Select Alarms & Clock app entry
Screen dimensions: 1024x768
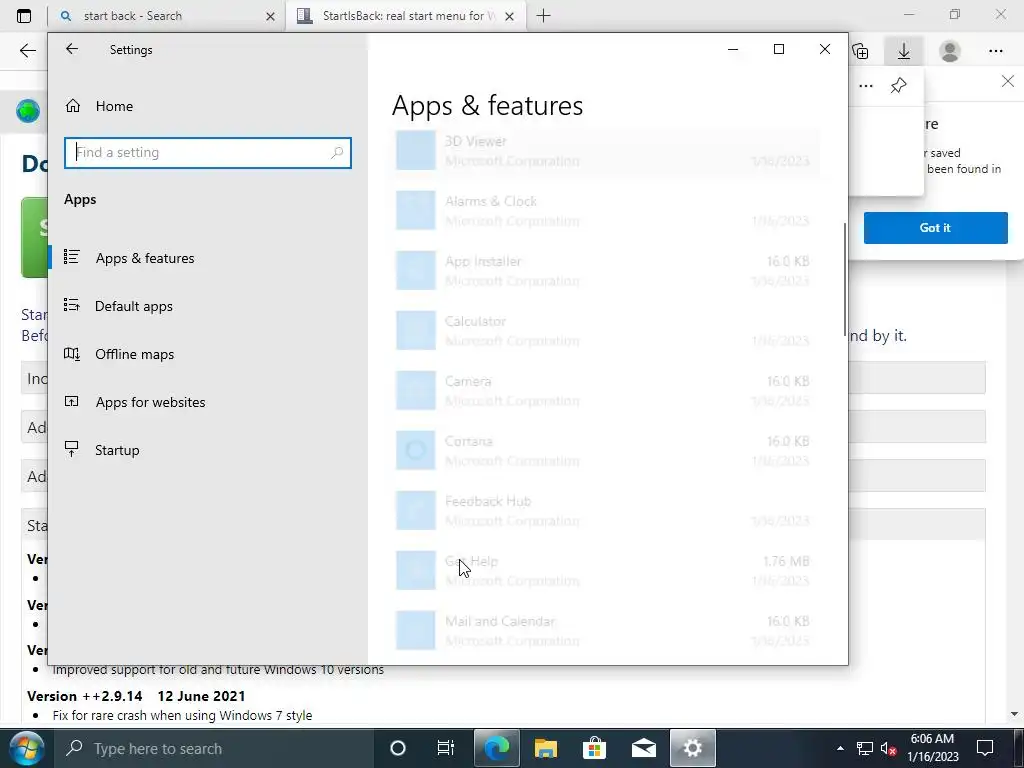(606, 210)
